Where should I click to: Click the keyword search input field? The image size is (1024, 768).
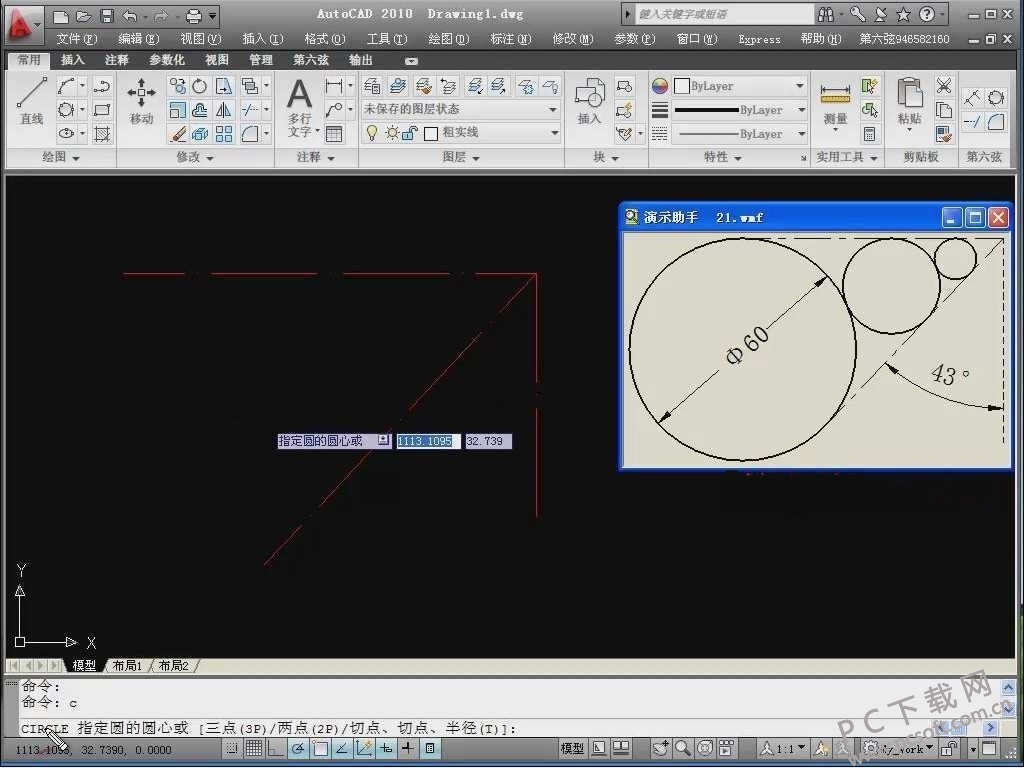[724, 14]
